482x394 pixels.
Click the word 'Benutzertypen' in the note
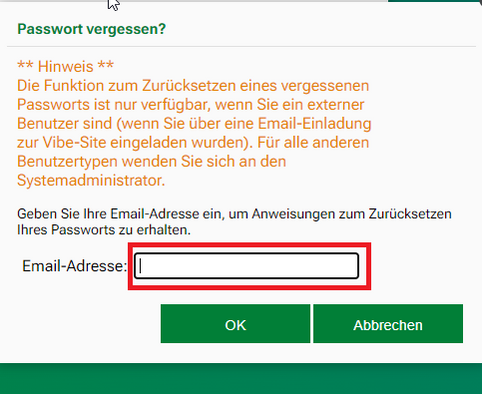point(67,162)
